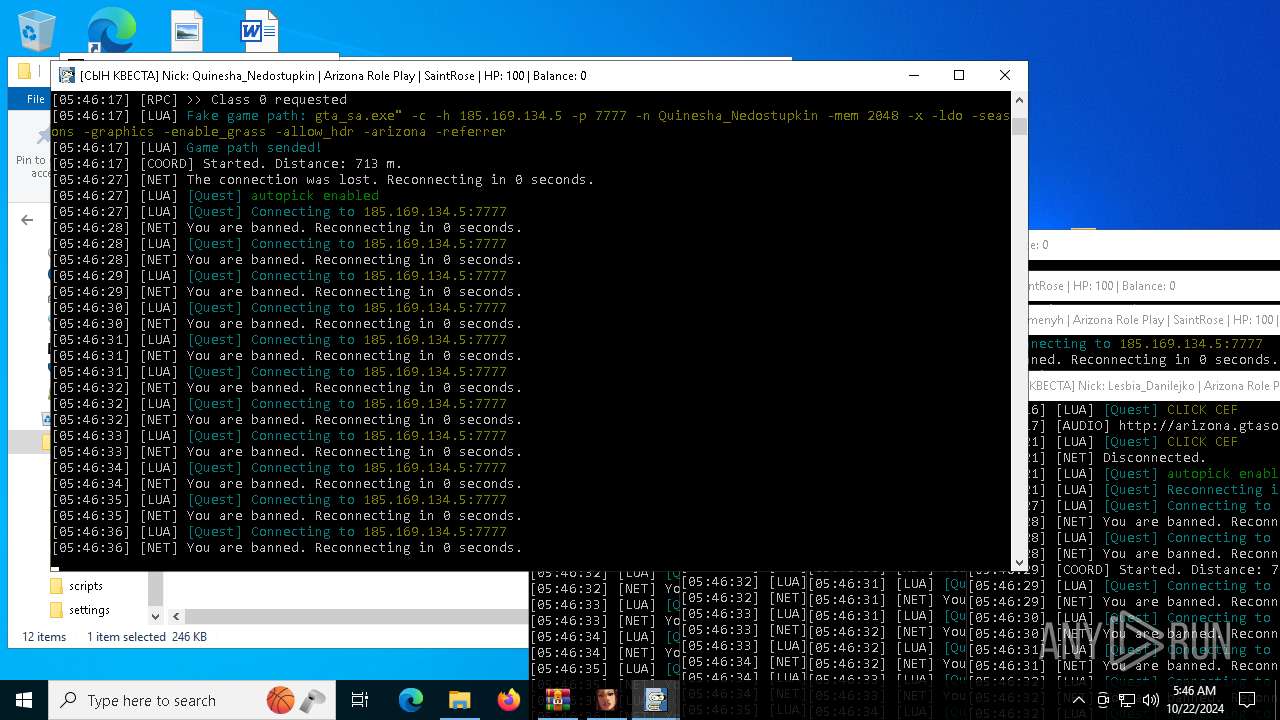Click 'The connection was lost' log line
This screenshot has height=720, width=1280.
323,180
